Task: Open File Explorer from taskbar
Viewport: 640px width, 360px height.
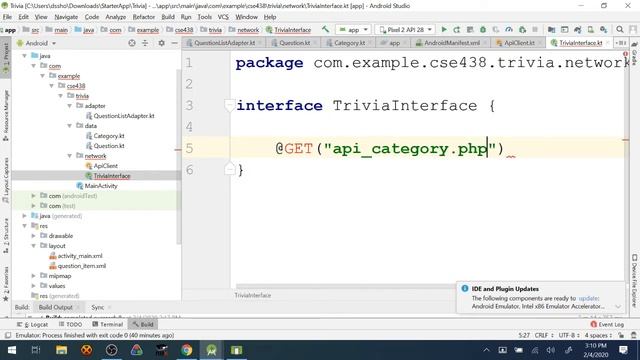Action: tap(61, 350)
